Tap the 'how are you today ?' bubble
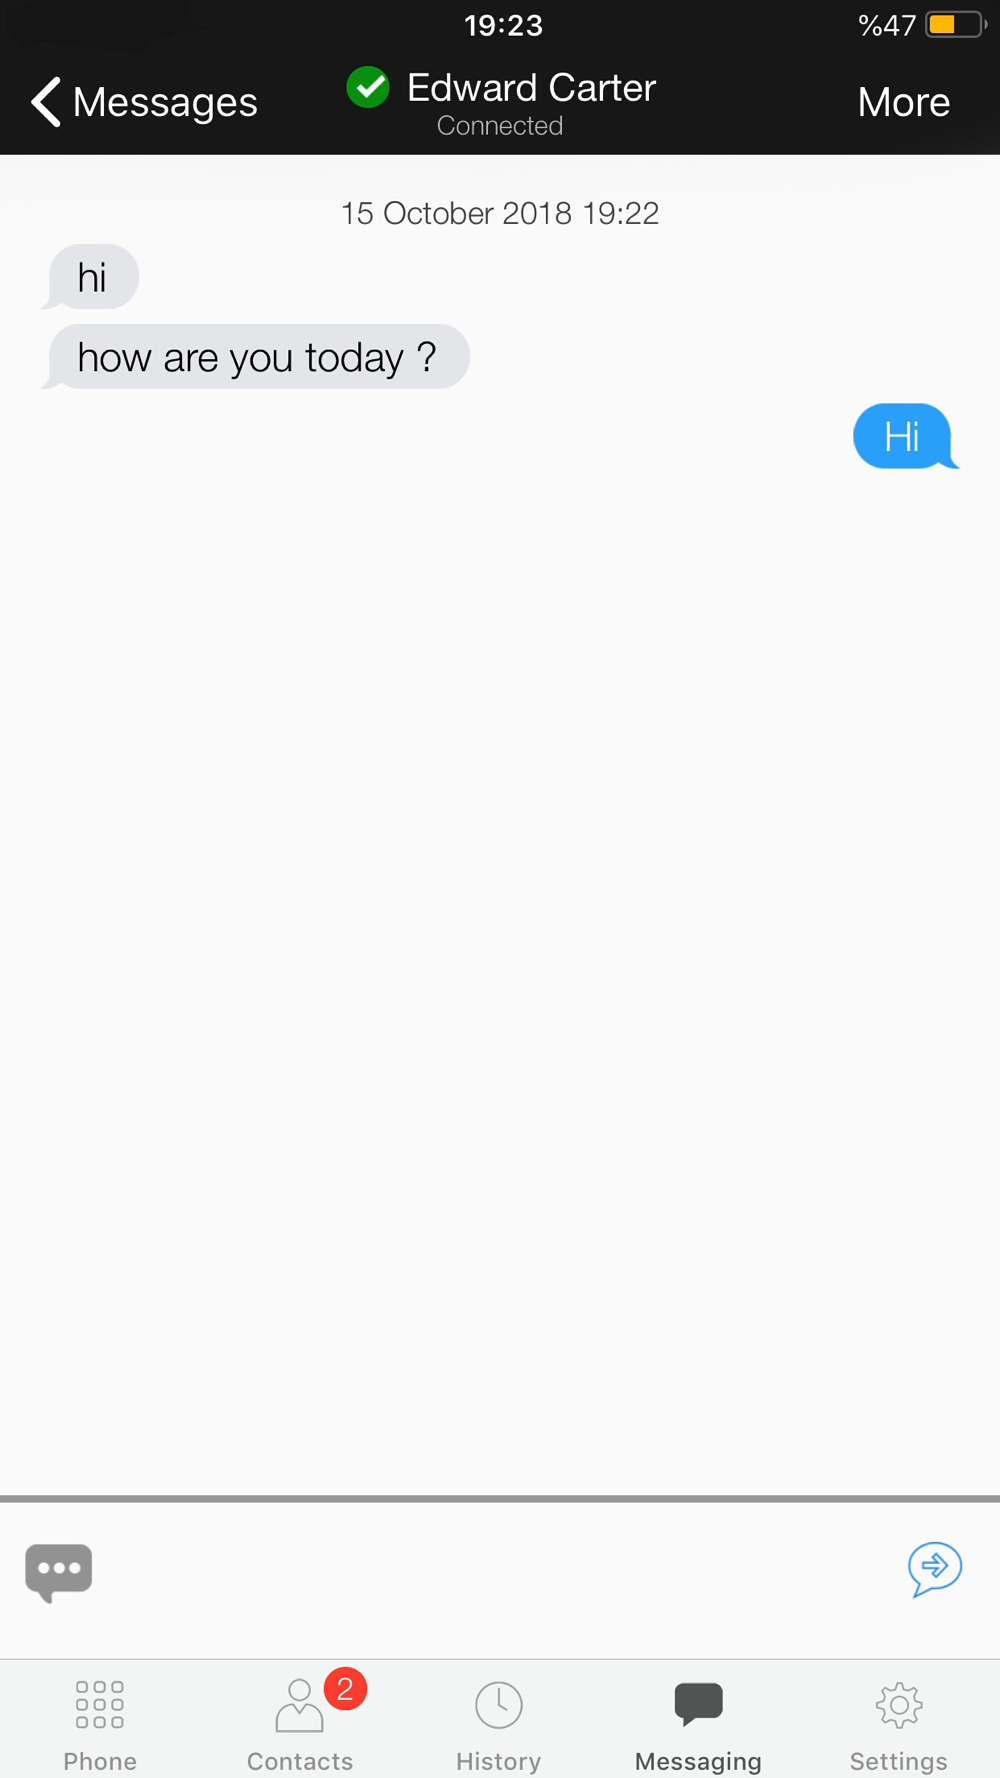Viewport: 1000px width, 1778px height. 256,357
